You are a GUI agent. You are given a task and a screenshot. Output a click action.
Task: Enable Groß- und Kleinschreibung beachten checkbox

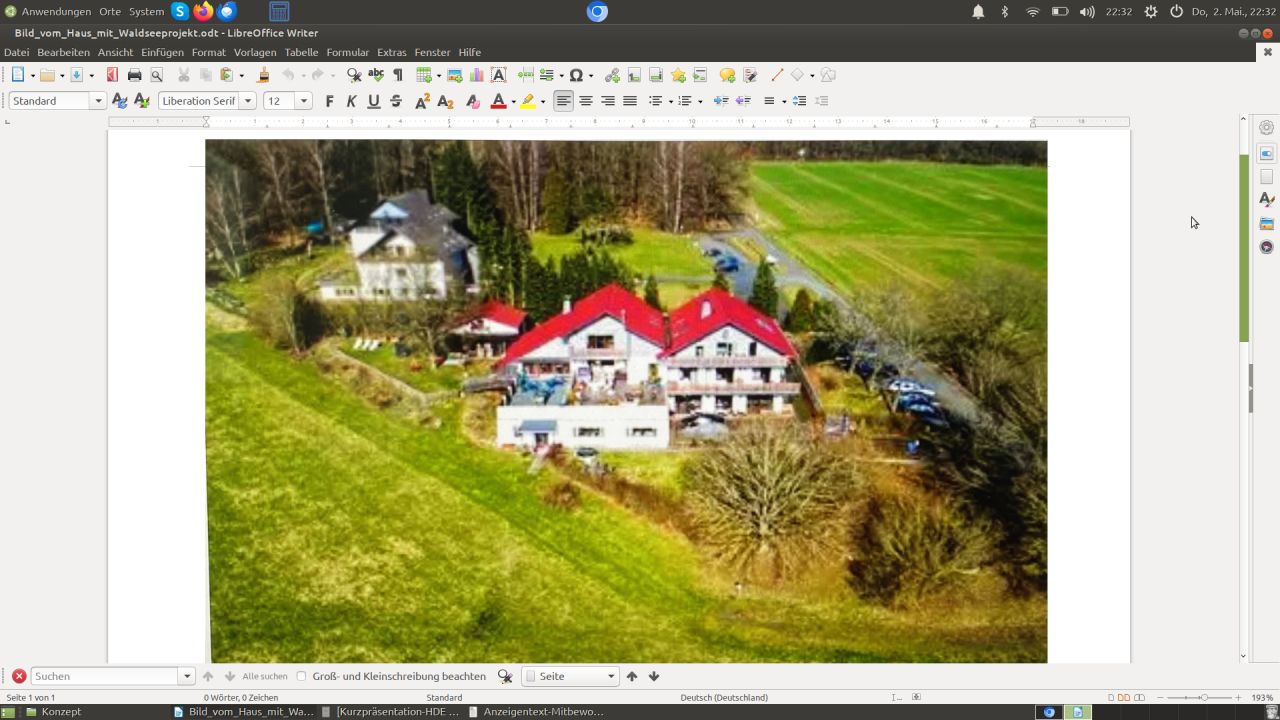click(x=301, y=676)
